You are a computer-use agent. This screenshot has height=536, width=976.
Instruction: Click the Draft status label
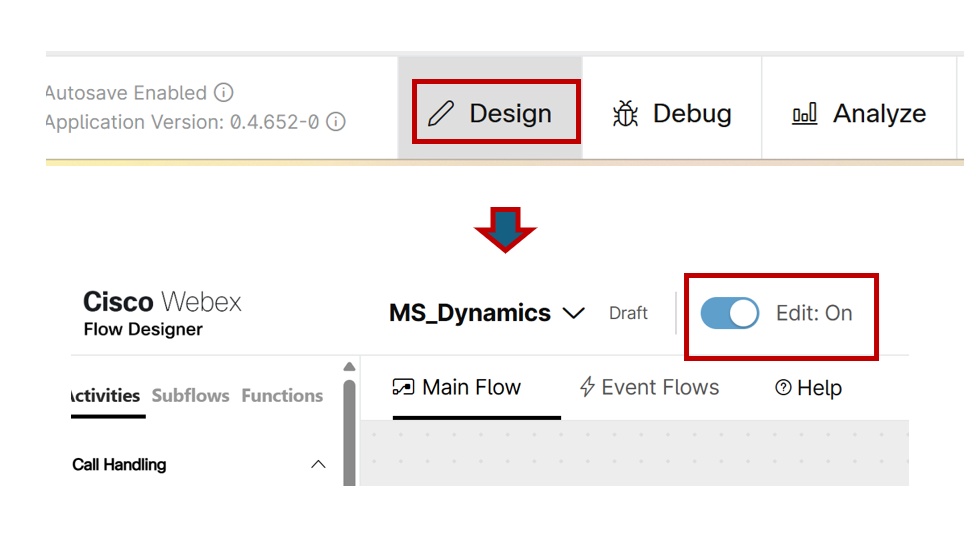coord(628,313)
